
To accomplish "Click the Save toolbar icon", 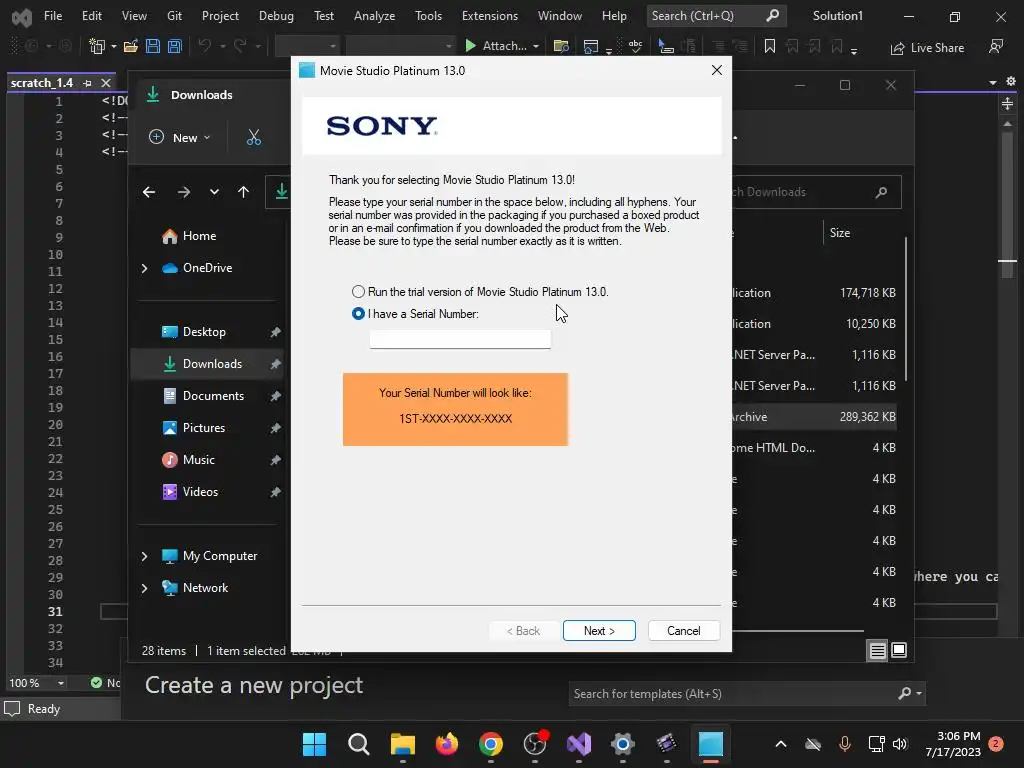I will (x=153, y=46).
